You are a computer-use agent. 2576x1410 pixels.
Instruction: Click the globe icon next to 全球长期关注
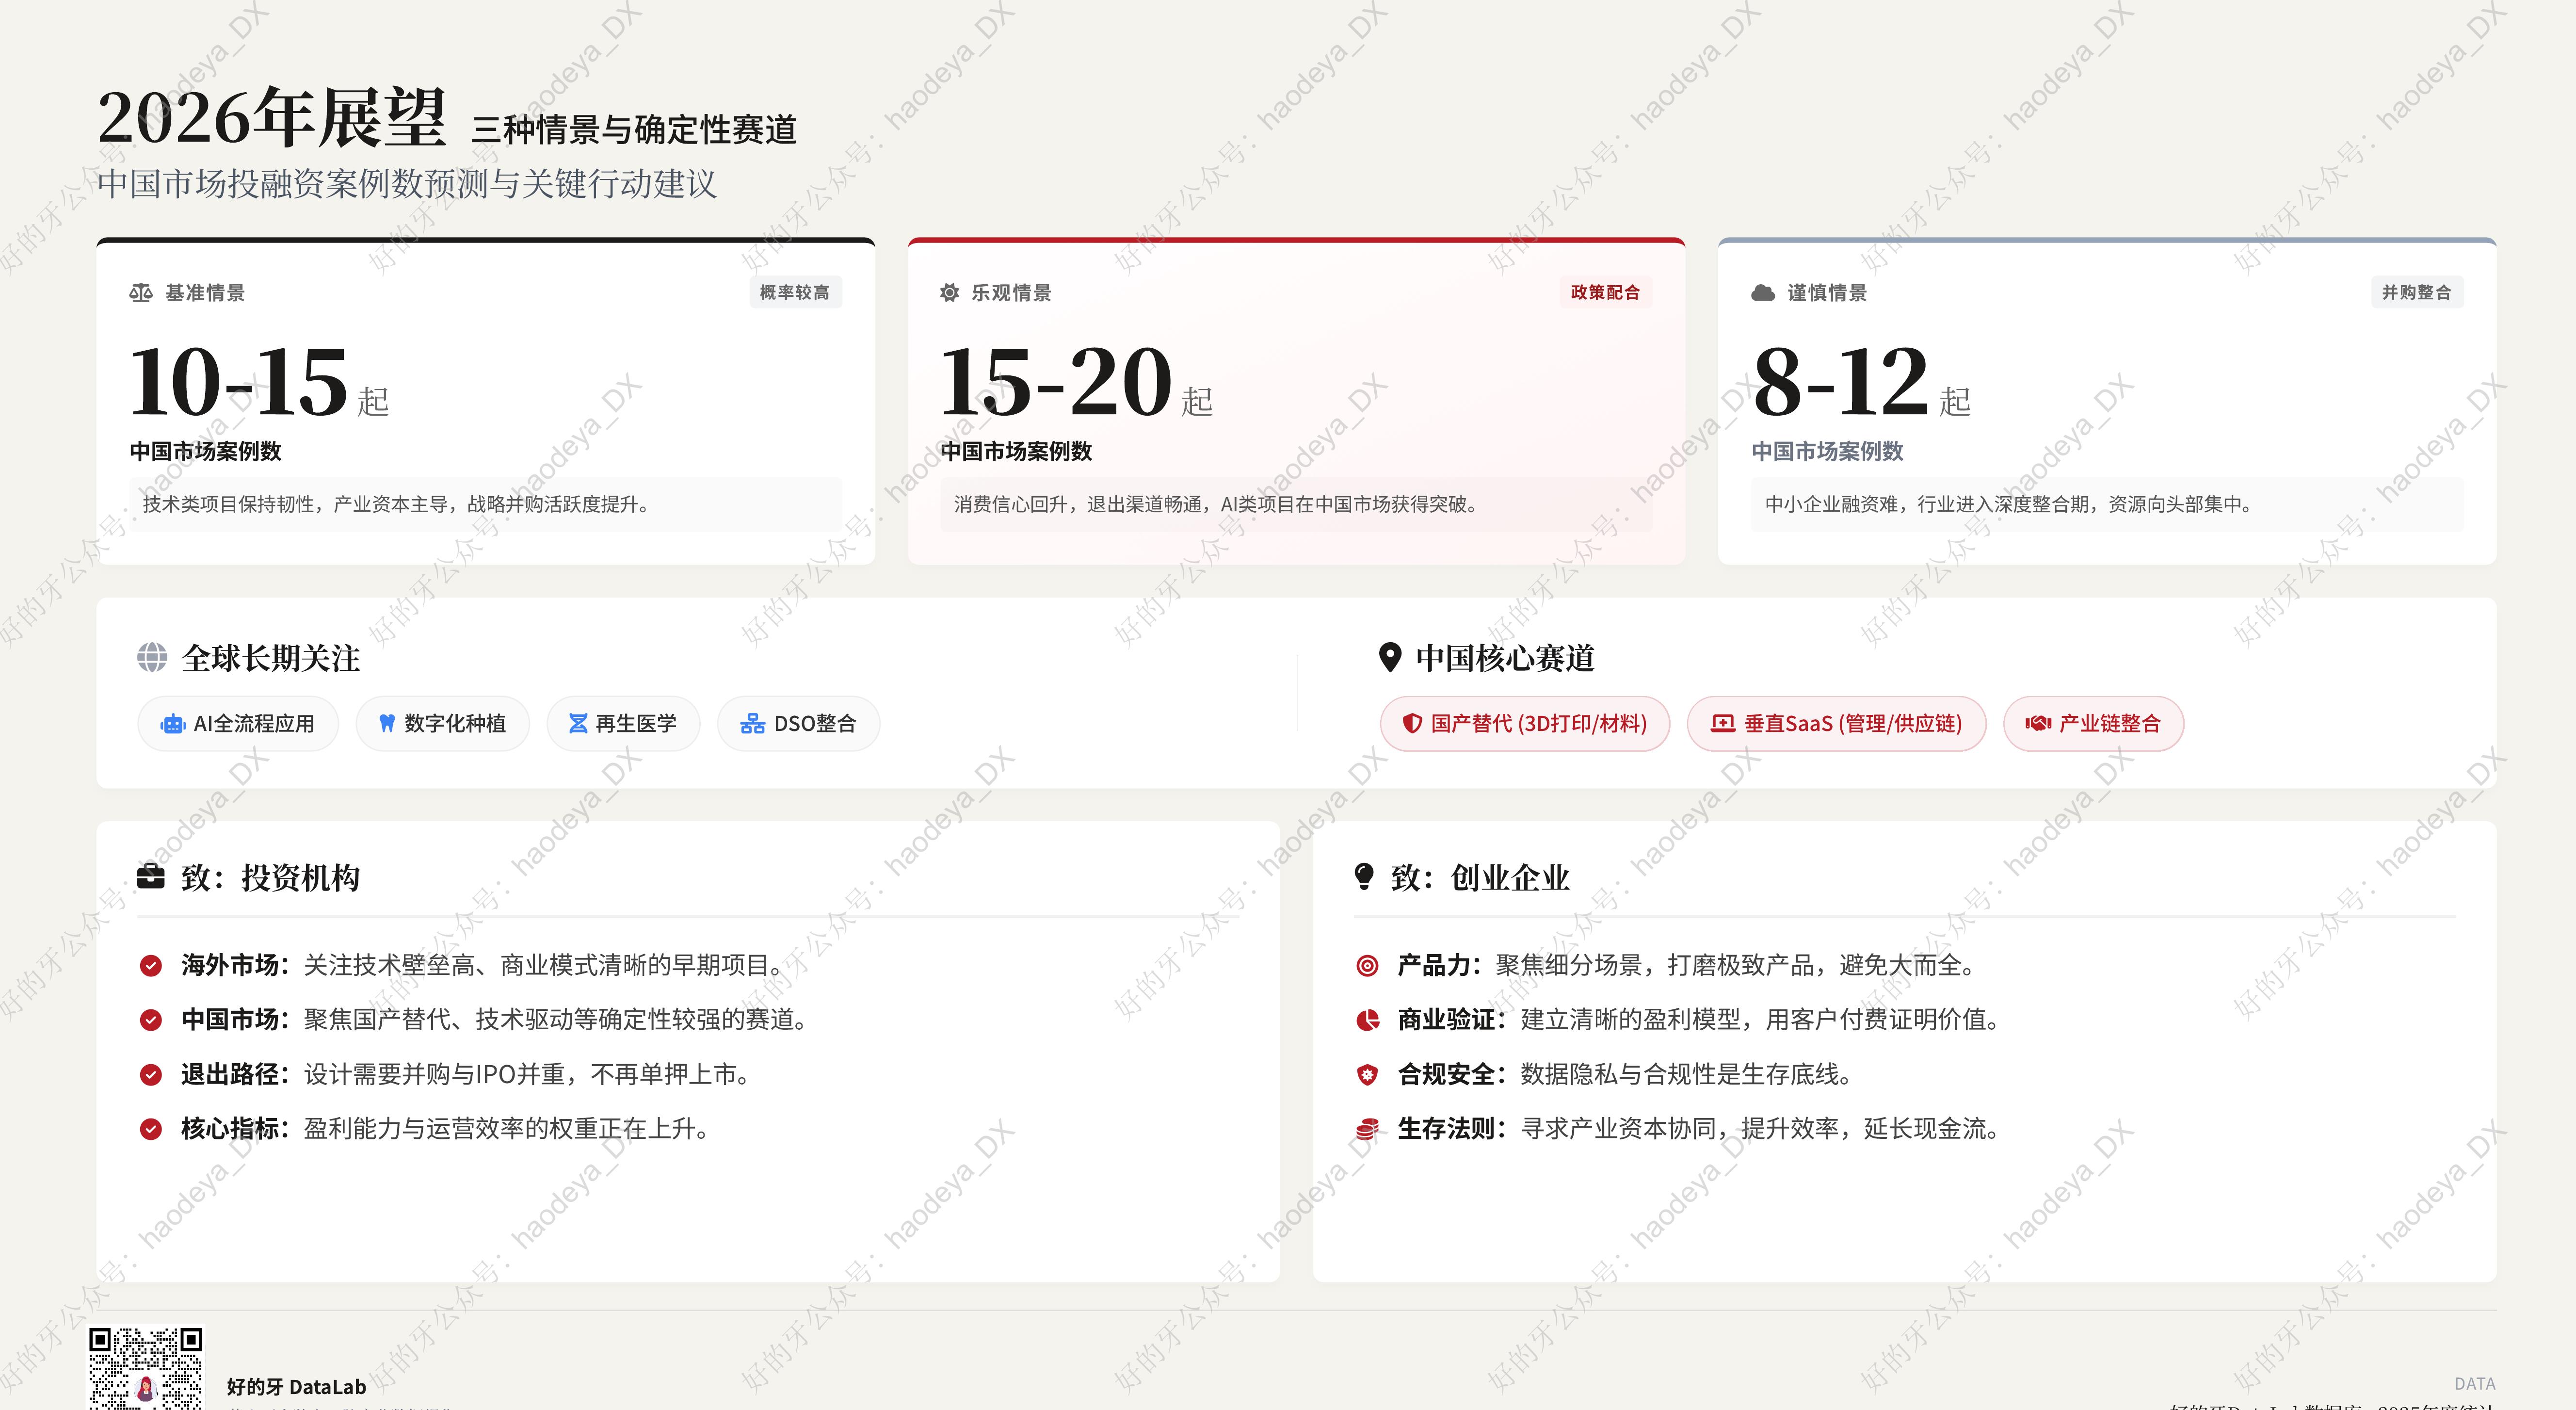152,657
